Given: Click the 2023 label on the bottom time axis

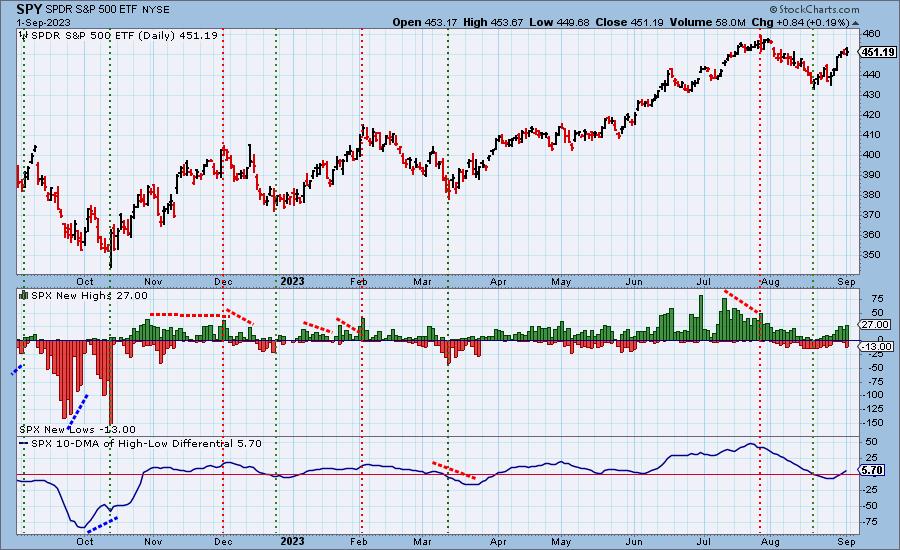Looking at the screenshot, I should point(292,541).
